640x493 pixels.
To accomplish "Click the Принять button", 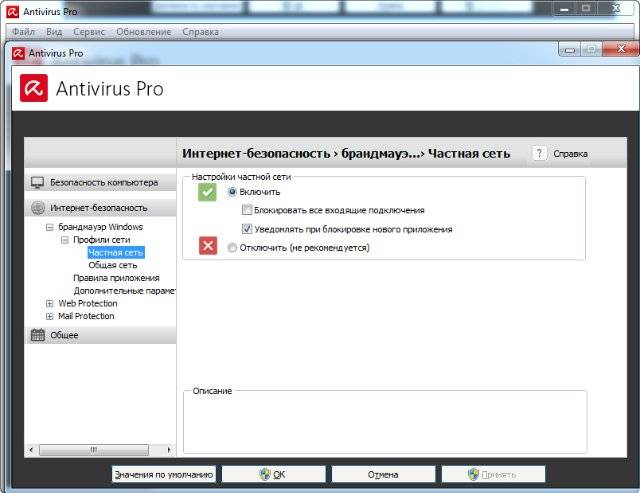I will (x=493, y=474).
